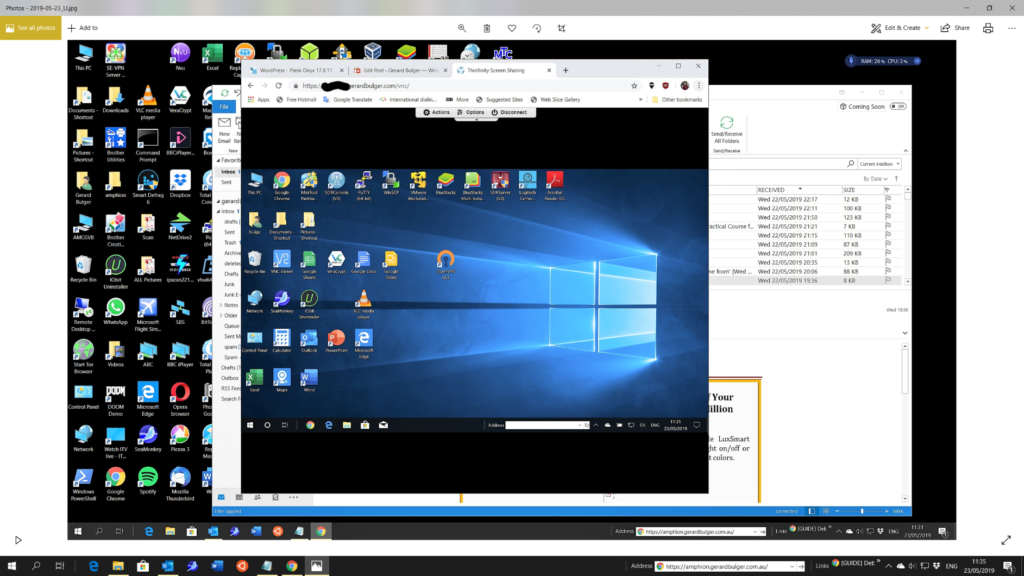Open Current Mailbox dropdown in pictured Outlook
1024x576 pixels.
click(x=879, y=164)
